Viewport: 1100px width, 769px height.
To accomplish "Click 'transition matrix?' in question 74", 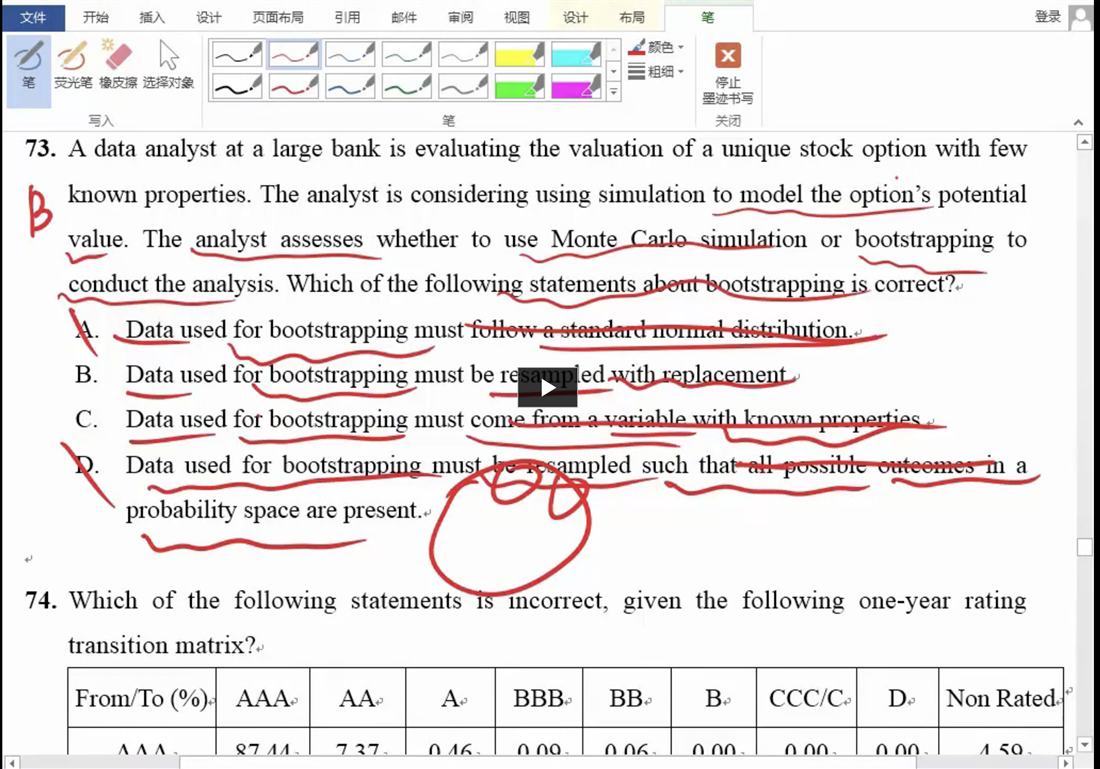I will (162, 646).
